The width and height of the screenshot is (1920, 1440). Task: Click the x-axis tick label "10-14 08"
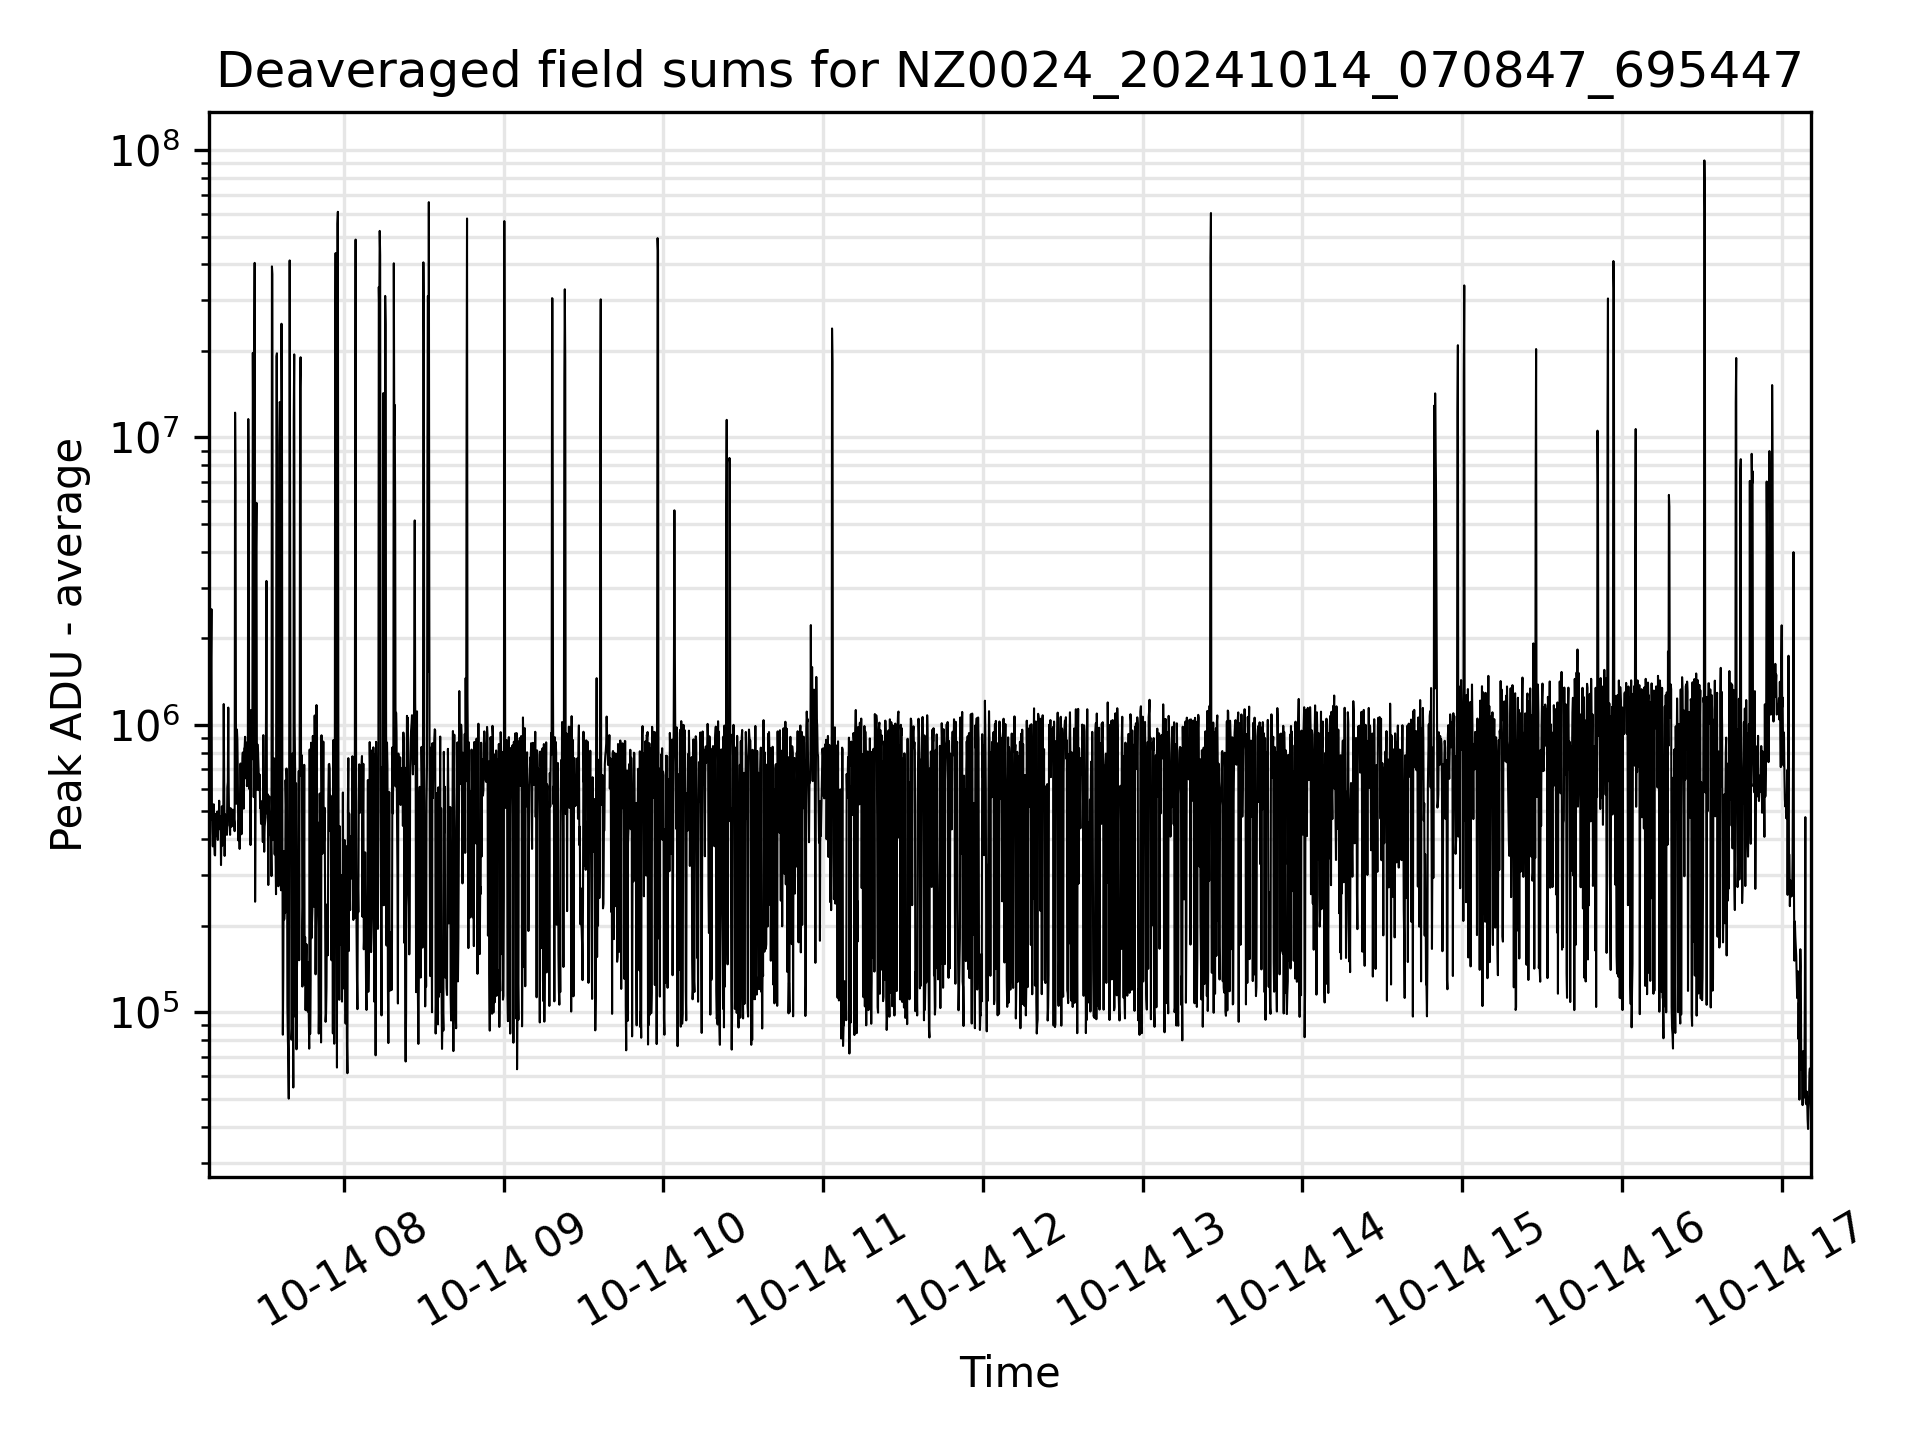point(342,1269)
